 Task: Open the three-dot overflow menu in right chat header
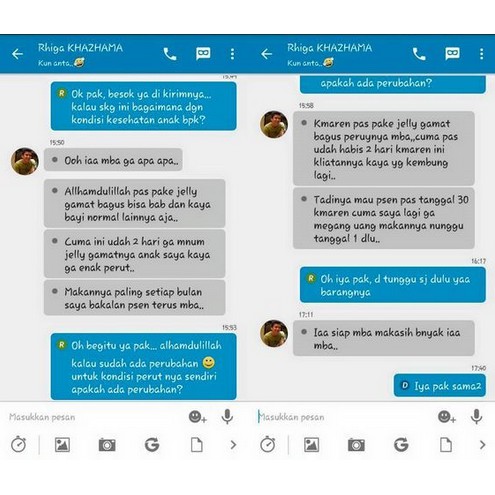[x=481, y=54]
